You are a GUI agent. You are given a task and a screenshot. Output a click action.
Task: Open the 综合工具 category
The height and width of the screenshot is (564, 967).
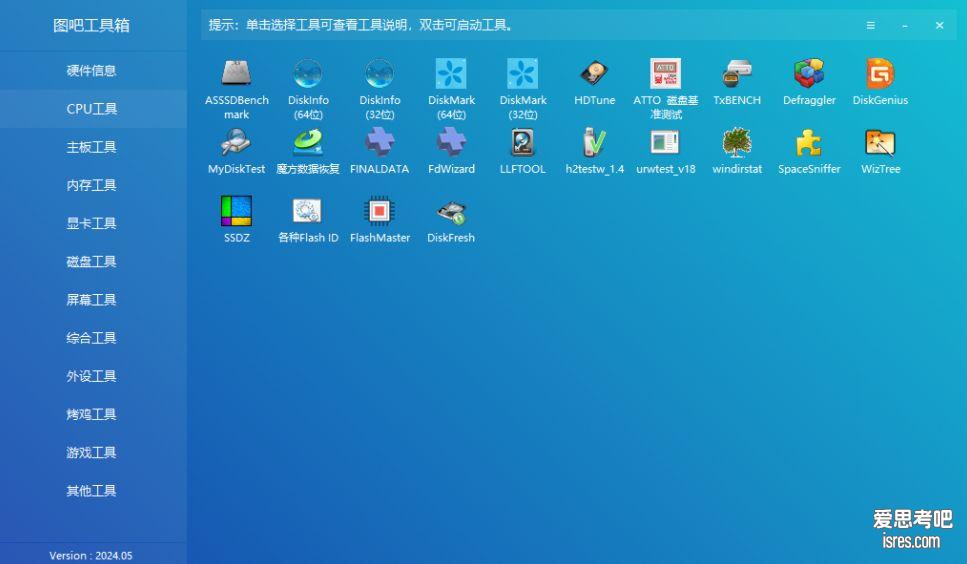(x=93, y=338)
